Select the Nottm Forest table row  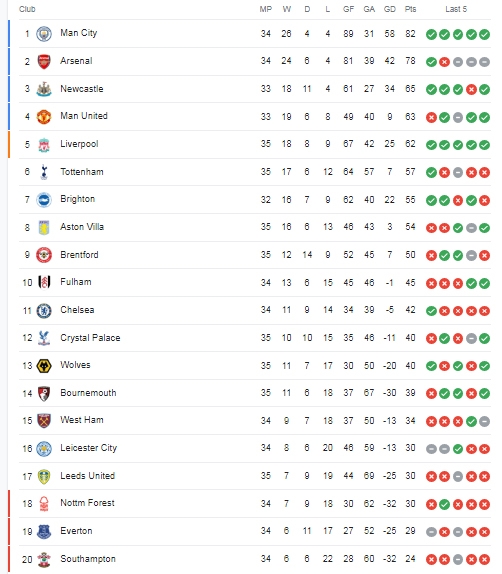tap(255, 504)
